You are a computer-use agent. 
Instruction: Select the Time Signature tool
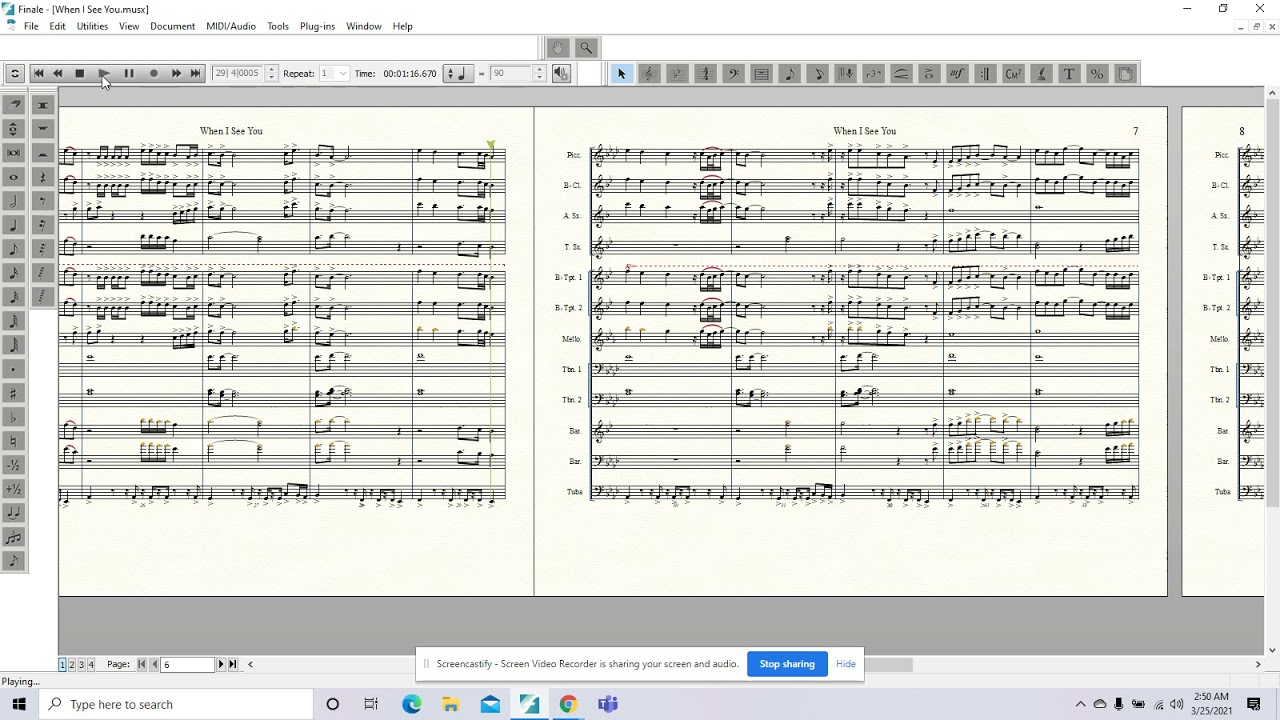(x=705, y=73)
